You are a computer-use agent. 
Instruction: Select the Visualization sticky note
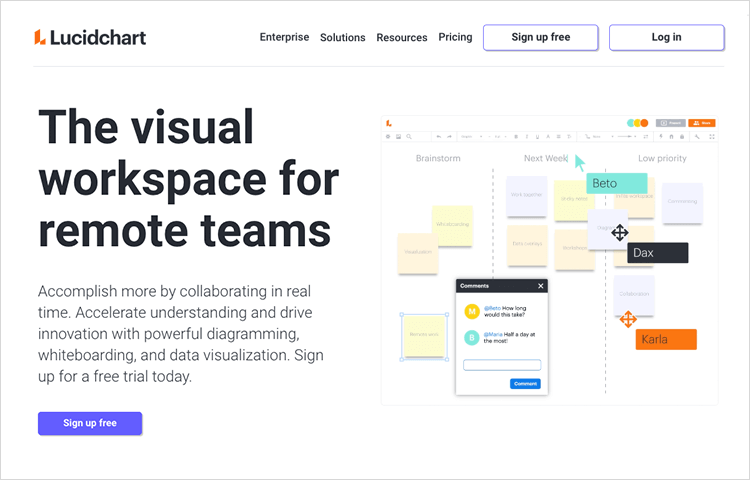pyautogui.click(x=418, y=253)
